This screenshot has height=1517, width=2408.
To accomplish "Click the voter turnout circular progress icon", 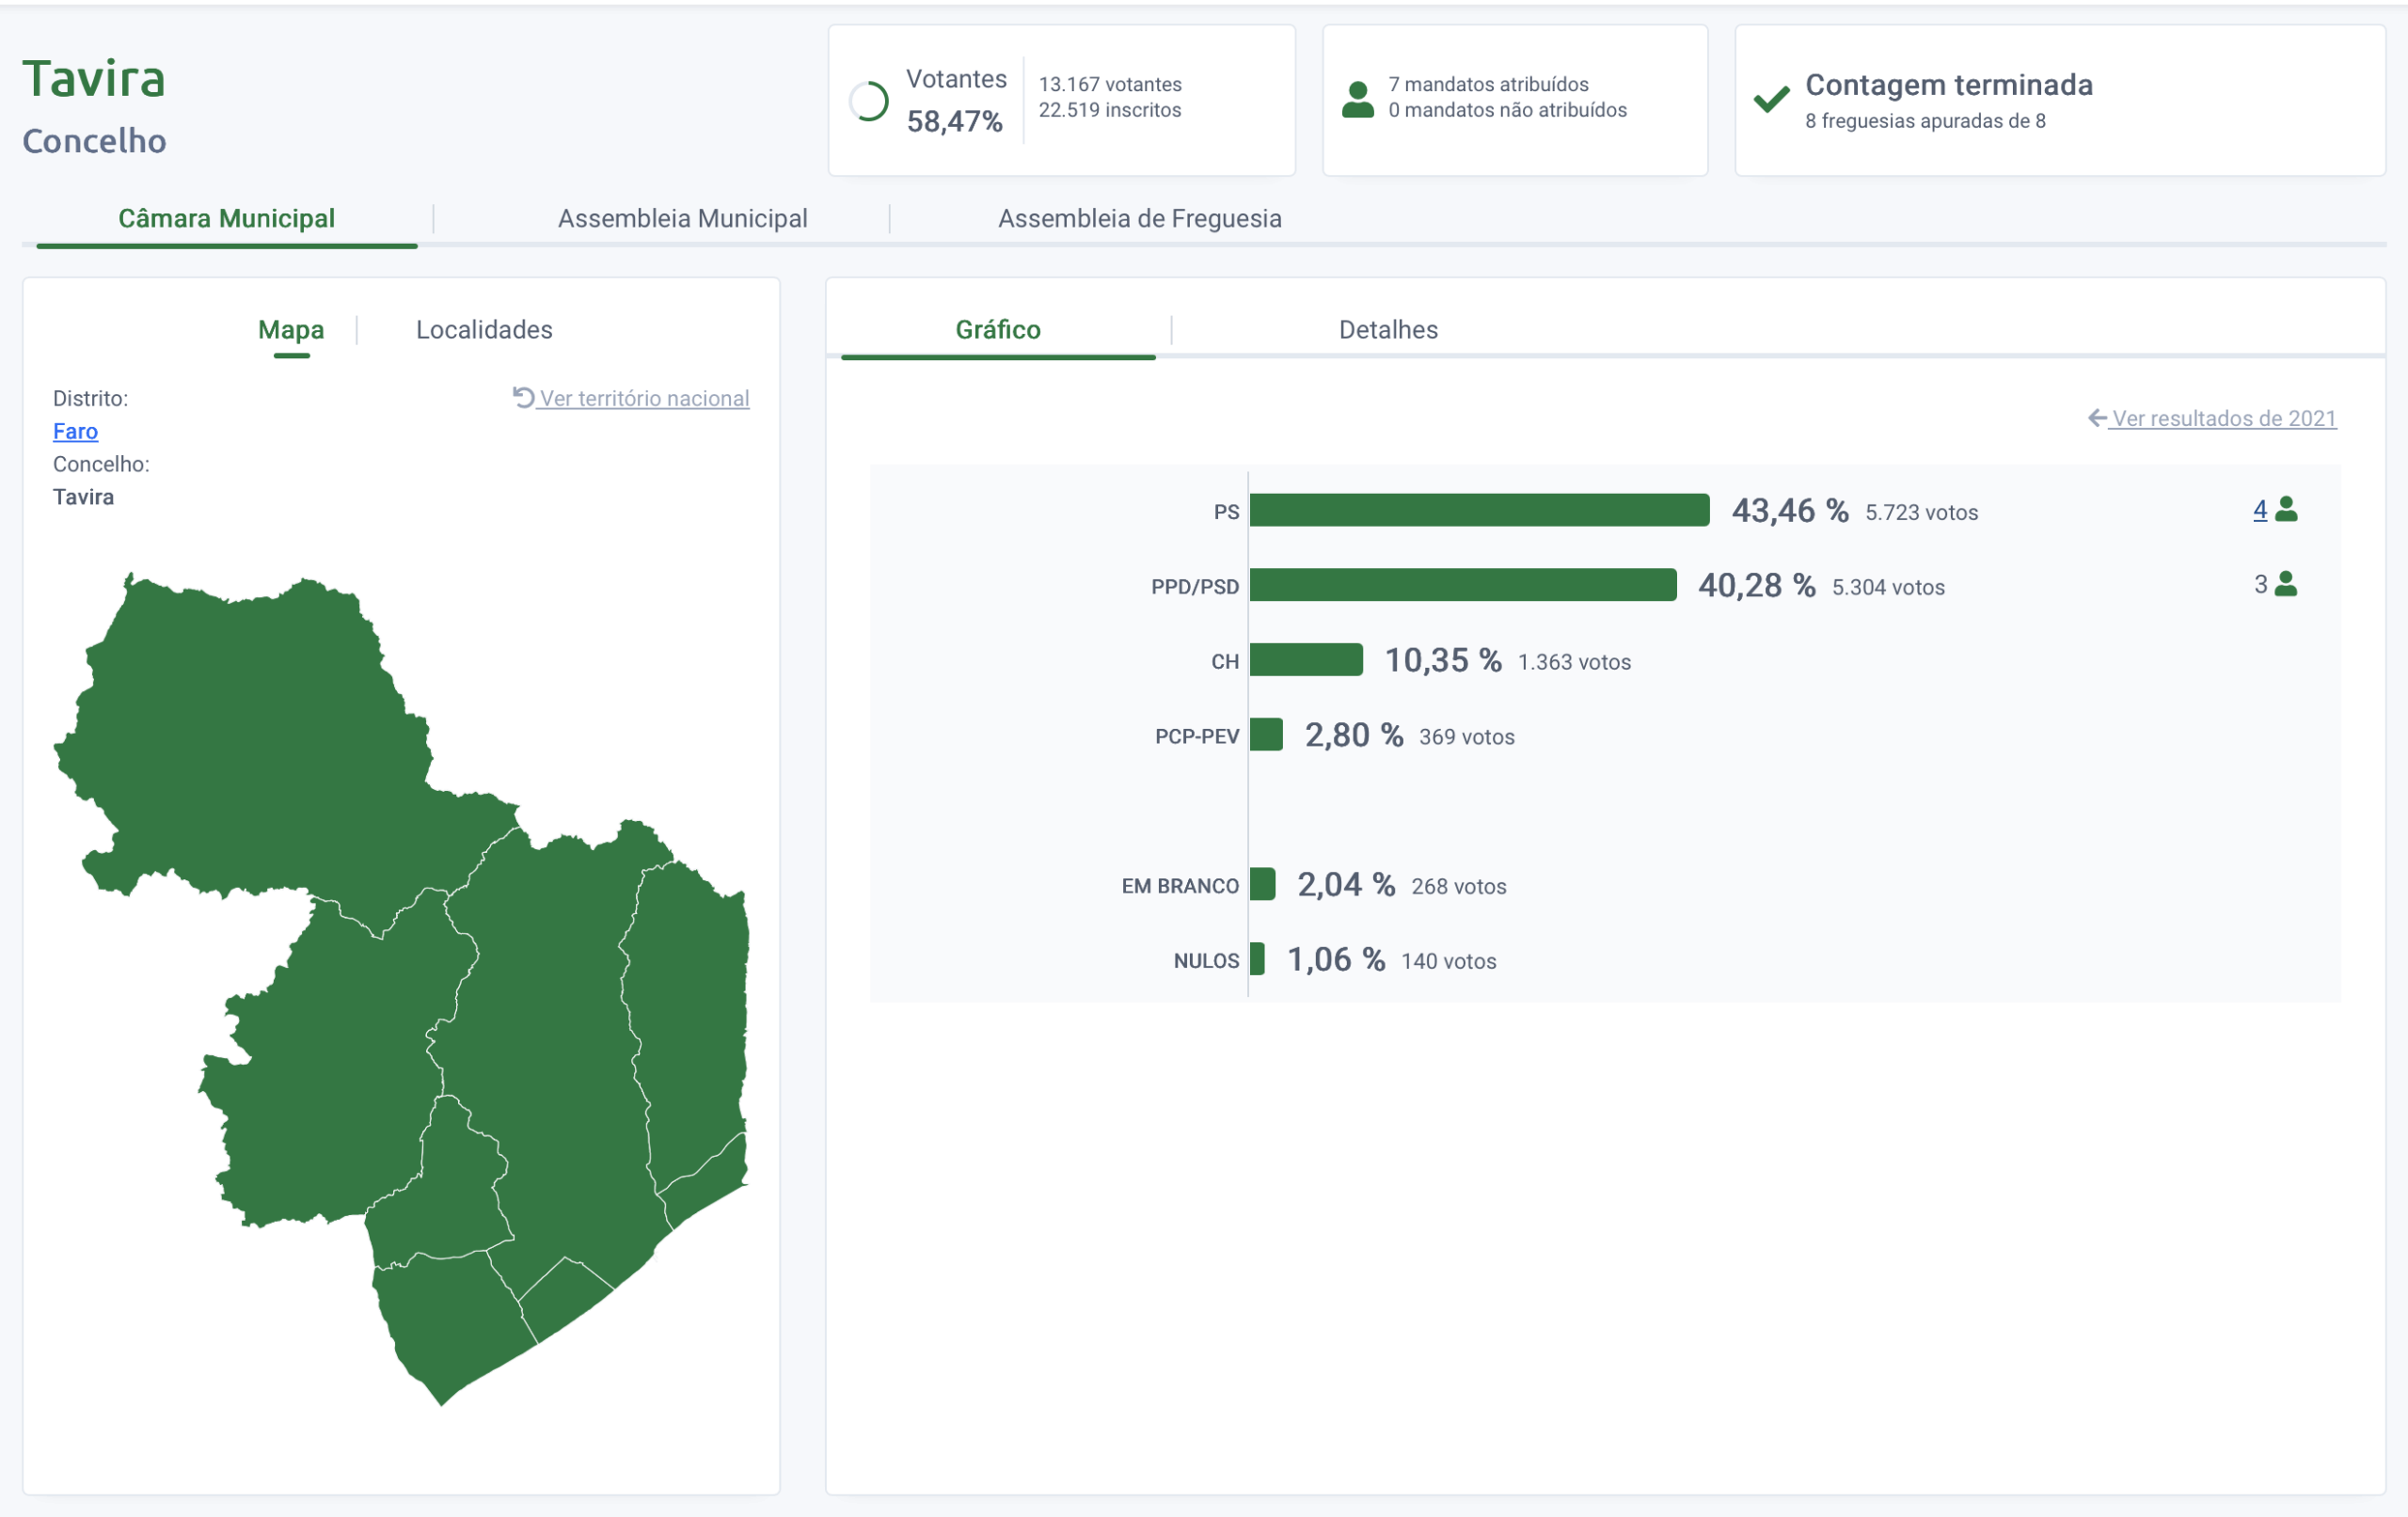I will pyautogui.click(x=868, y=101).
